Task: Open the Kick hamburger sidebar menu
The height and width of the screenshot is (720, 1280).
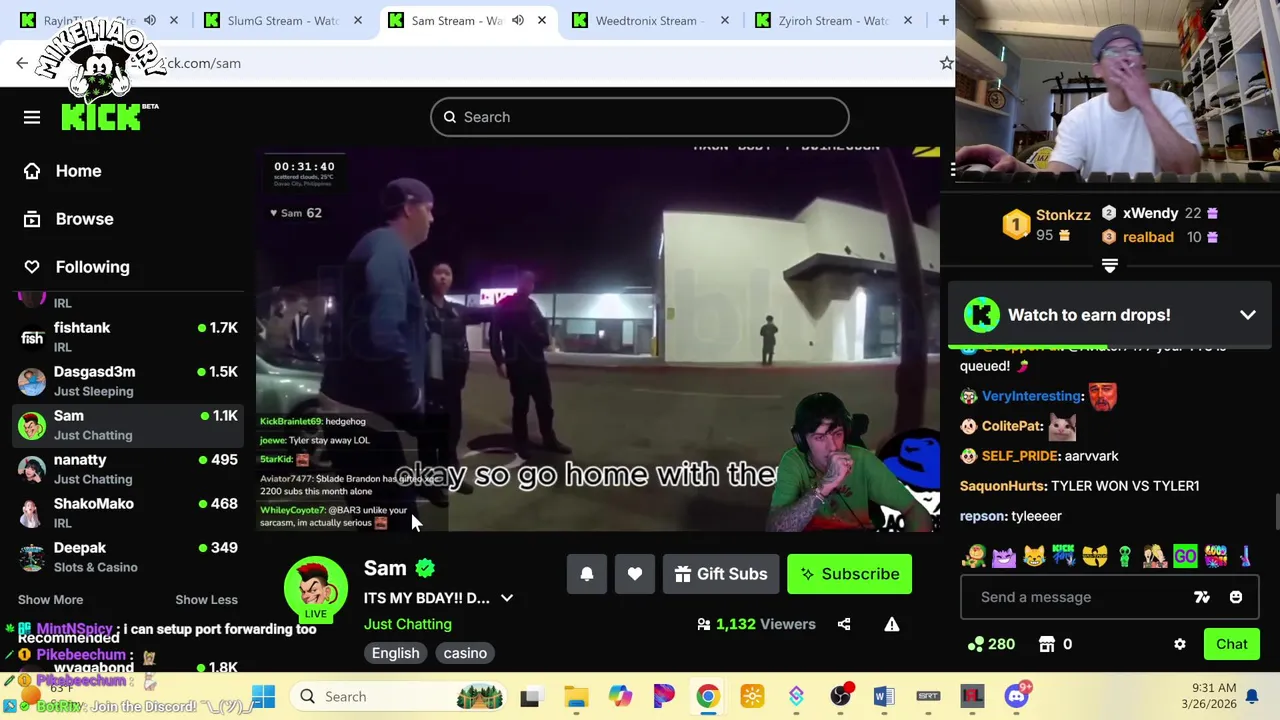Action: click(32, 117)
